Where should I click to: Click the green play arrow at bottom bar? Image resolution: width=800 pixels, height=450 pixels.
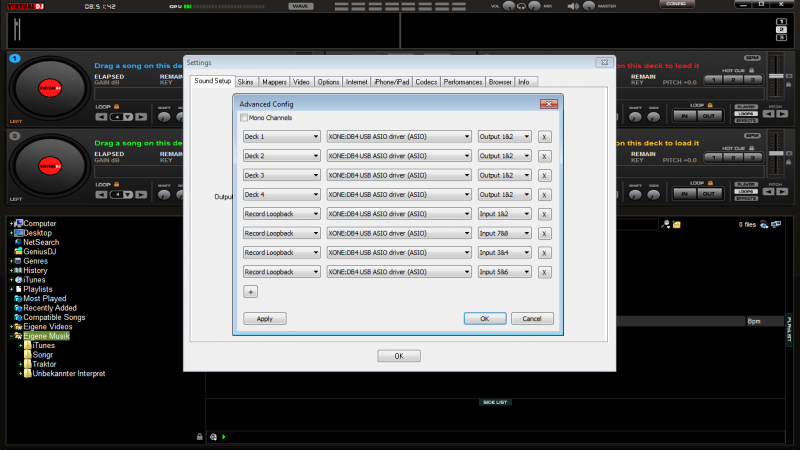tap(223, 437)
